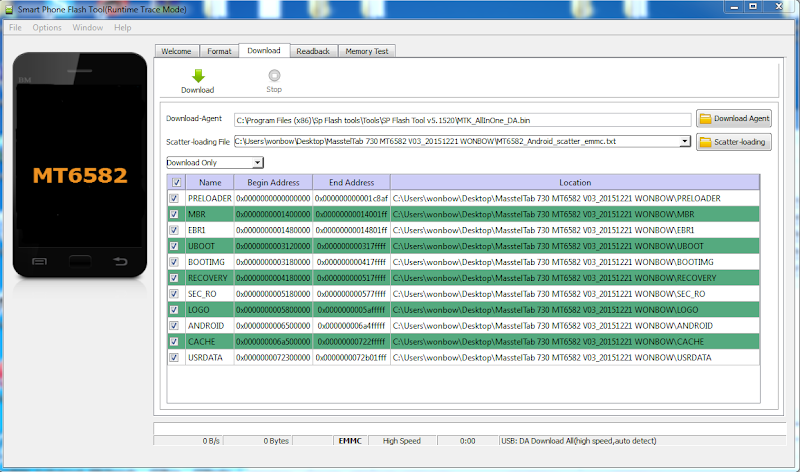The width and height of the screenshot is (800, 472).
Task: Click begin address 0x0000000001400000
Action: 273,214
